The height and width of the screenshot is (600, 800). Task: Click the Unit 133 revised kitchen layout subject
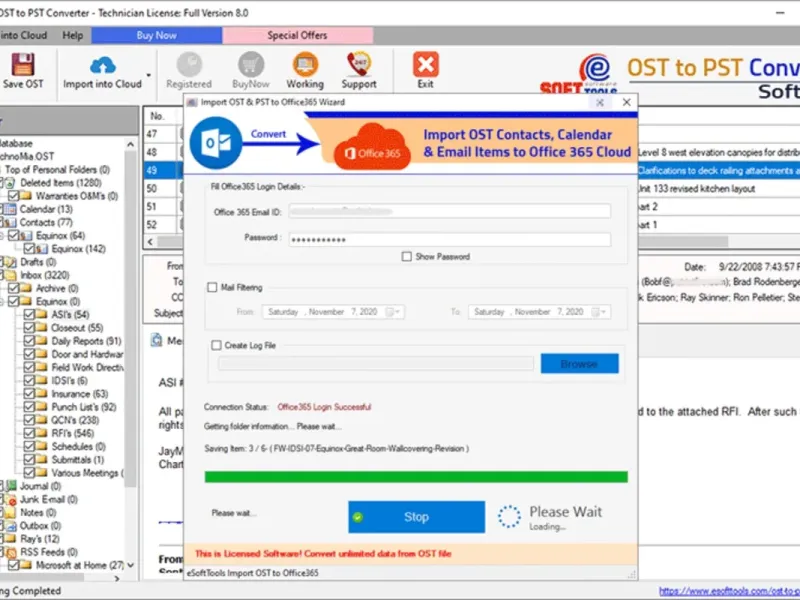697,189
